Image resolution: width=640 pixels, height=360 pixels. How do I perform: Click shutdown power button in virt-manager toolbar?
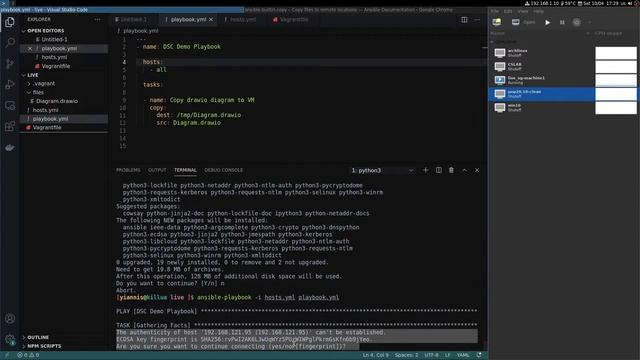point(576,22)
